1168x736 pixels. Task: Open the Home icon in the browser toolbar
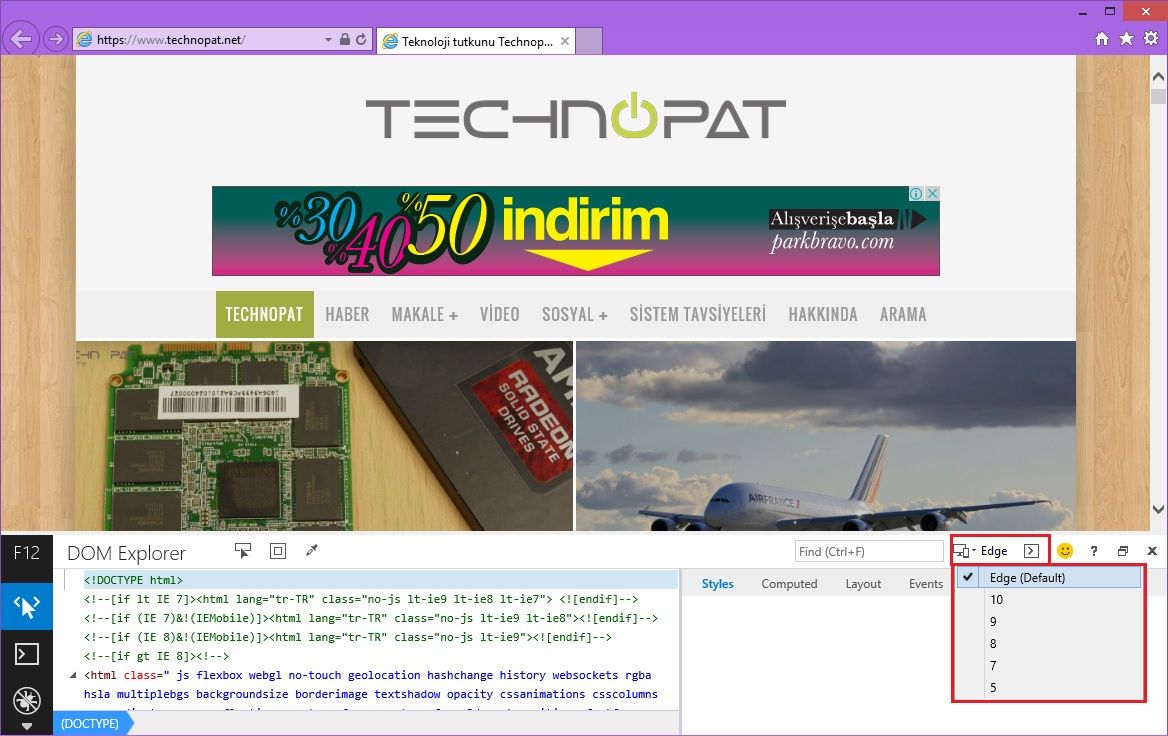coord(1102,39)
